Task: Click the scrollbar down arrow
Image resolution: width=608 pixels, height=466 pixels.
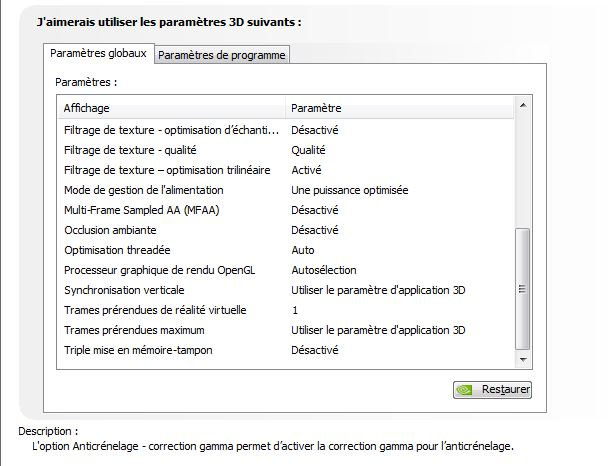Action: tap(523, 360)
